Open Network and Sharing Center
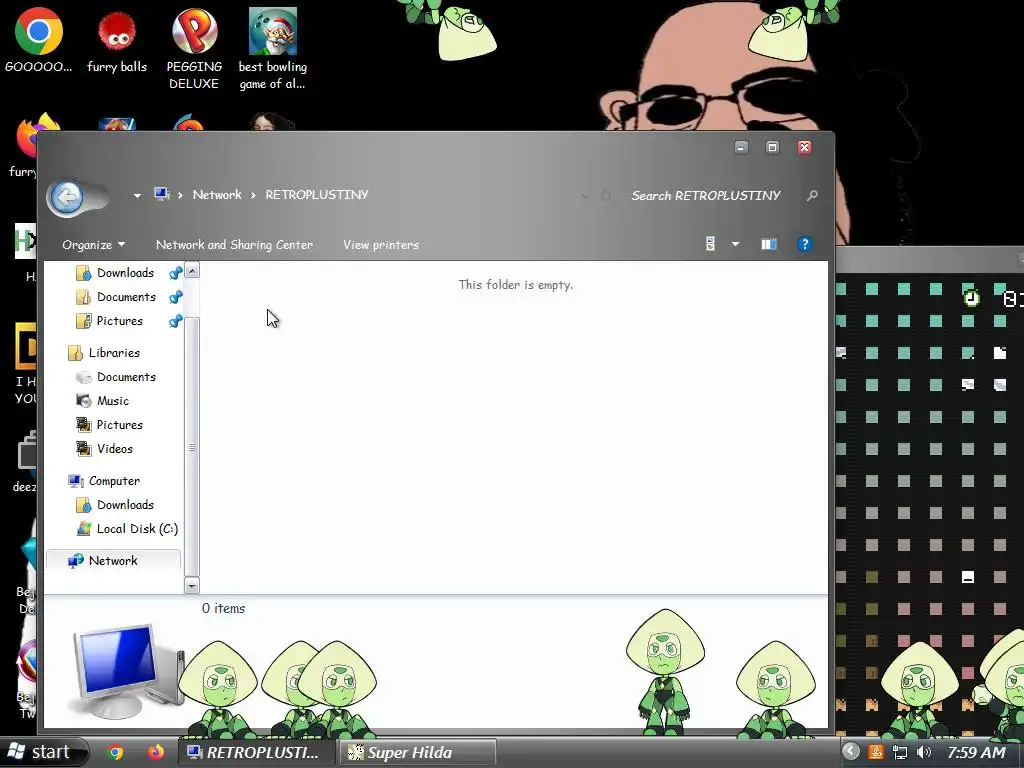The width and height of the screenshot is (1024, 768). (234, 244)
